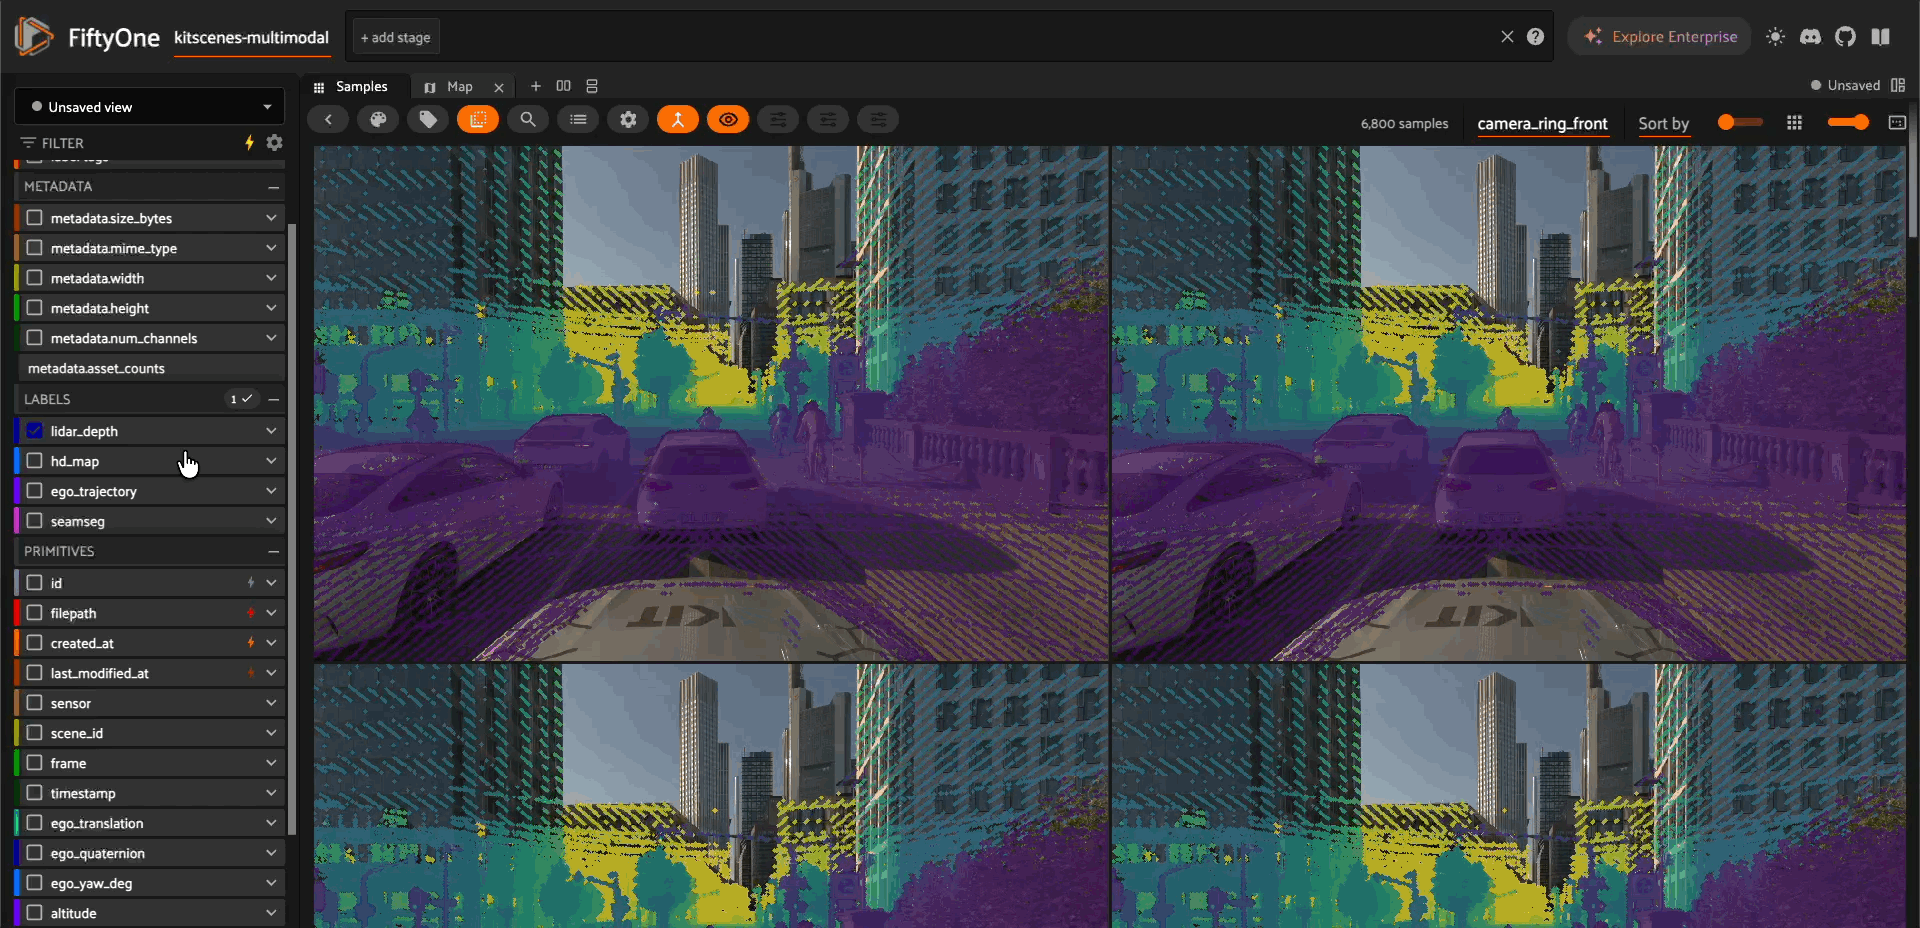Open the Unsaved view dropdown
1920x928 pixels.
tap(150, 107)
